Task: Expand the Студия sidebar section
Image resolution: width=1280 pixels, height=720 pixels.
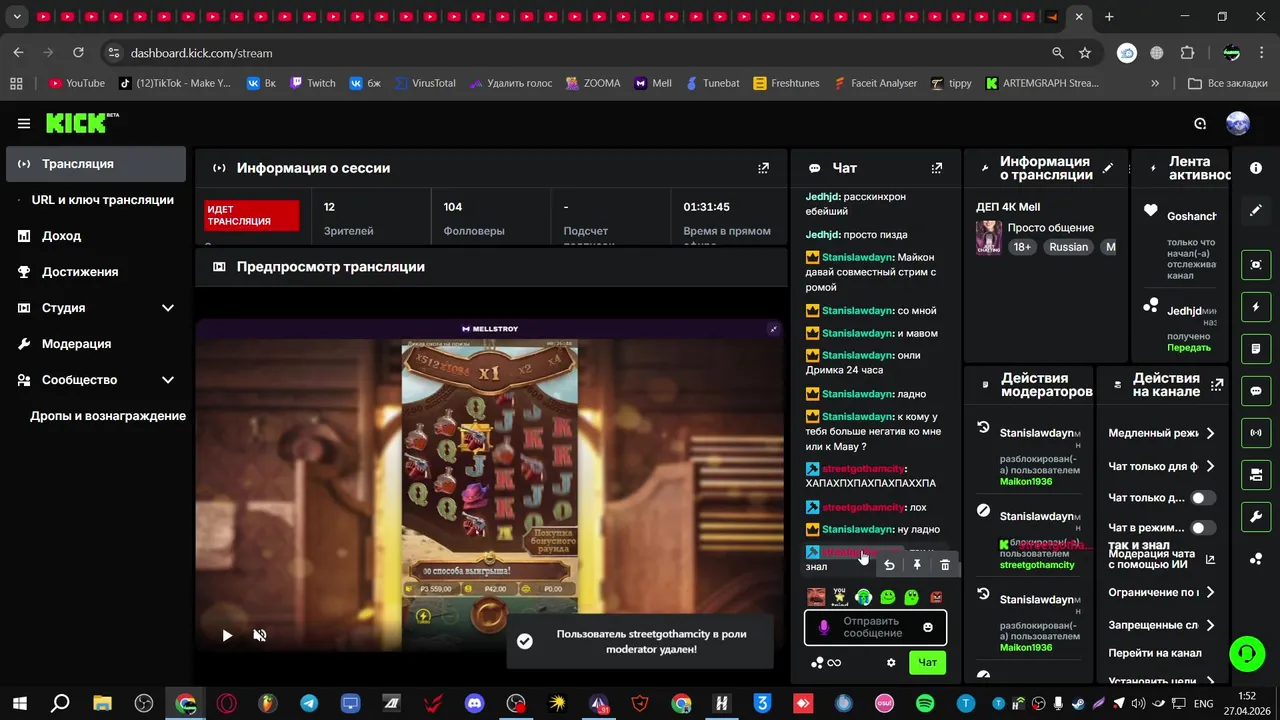Action: click(168, 308)
